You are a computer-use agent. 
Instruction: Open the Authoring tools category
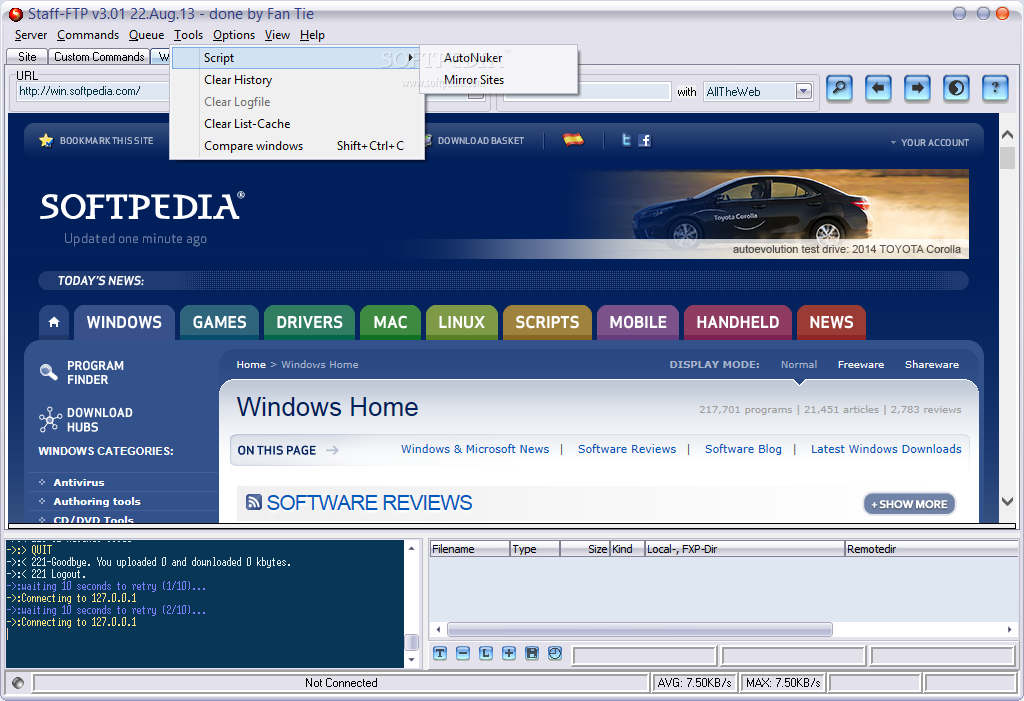pos(97,501)
